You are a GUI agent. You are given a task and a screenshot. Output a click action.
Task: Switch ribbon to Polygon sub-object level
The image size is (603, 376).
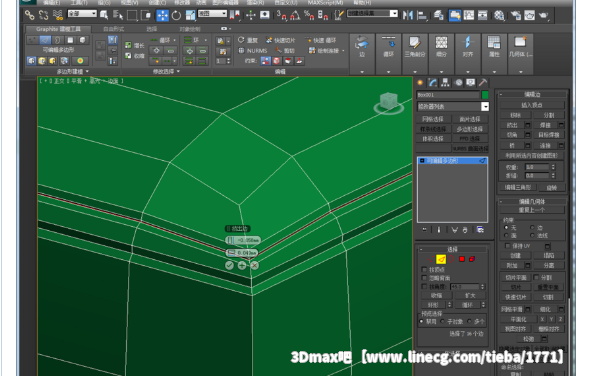[x=70, y=40]
